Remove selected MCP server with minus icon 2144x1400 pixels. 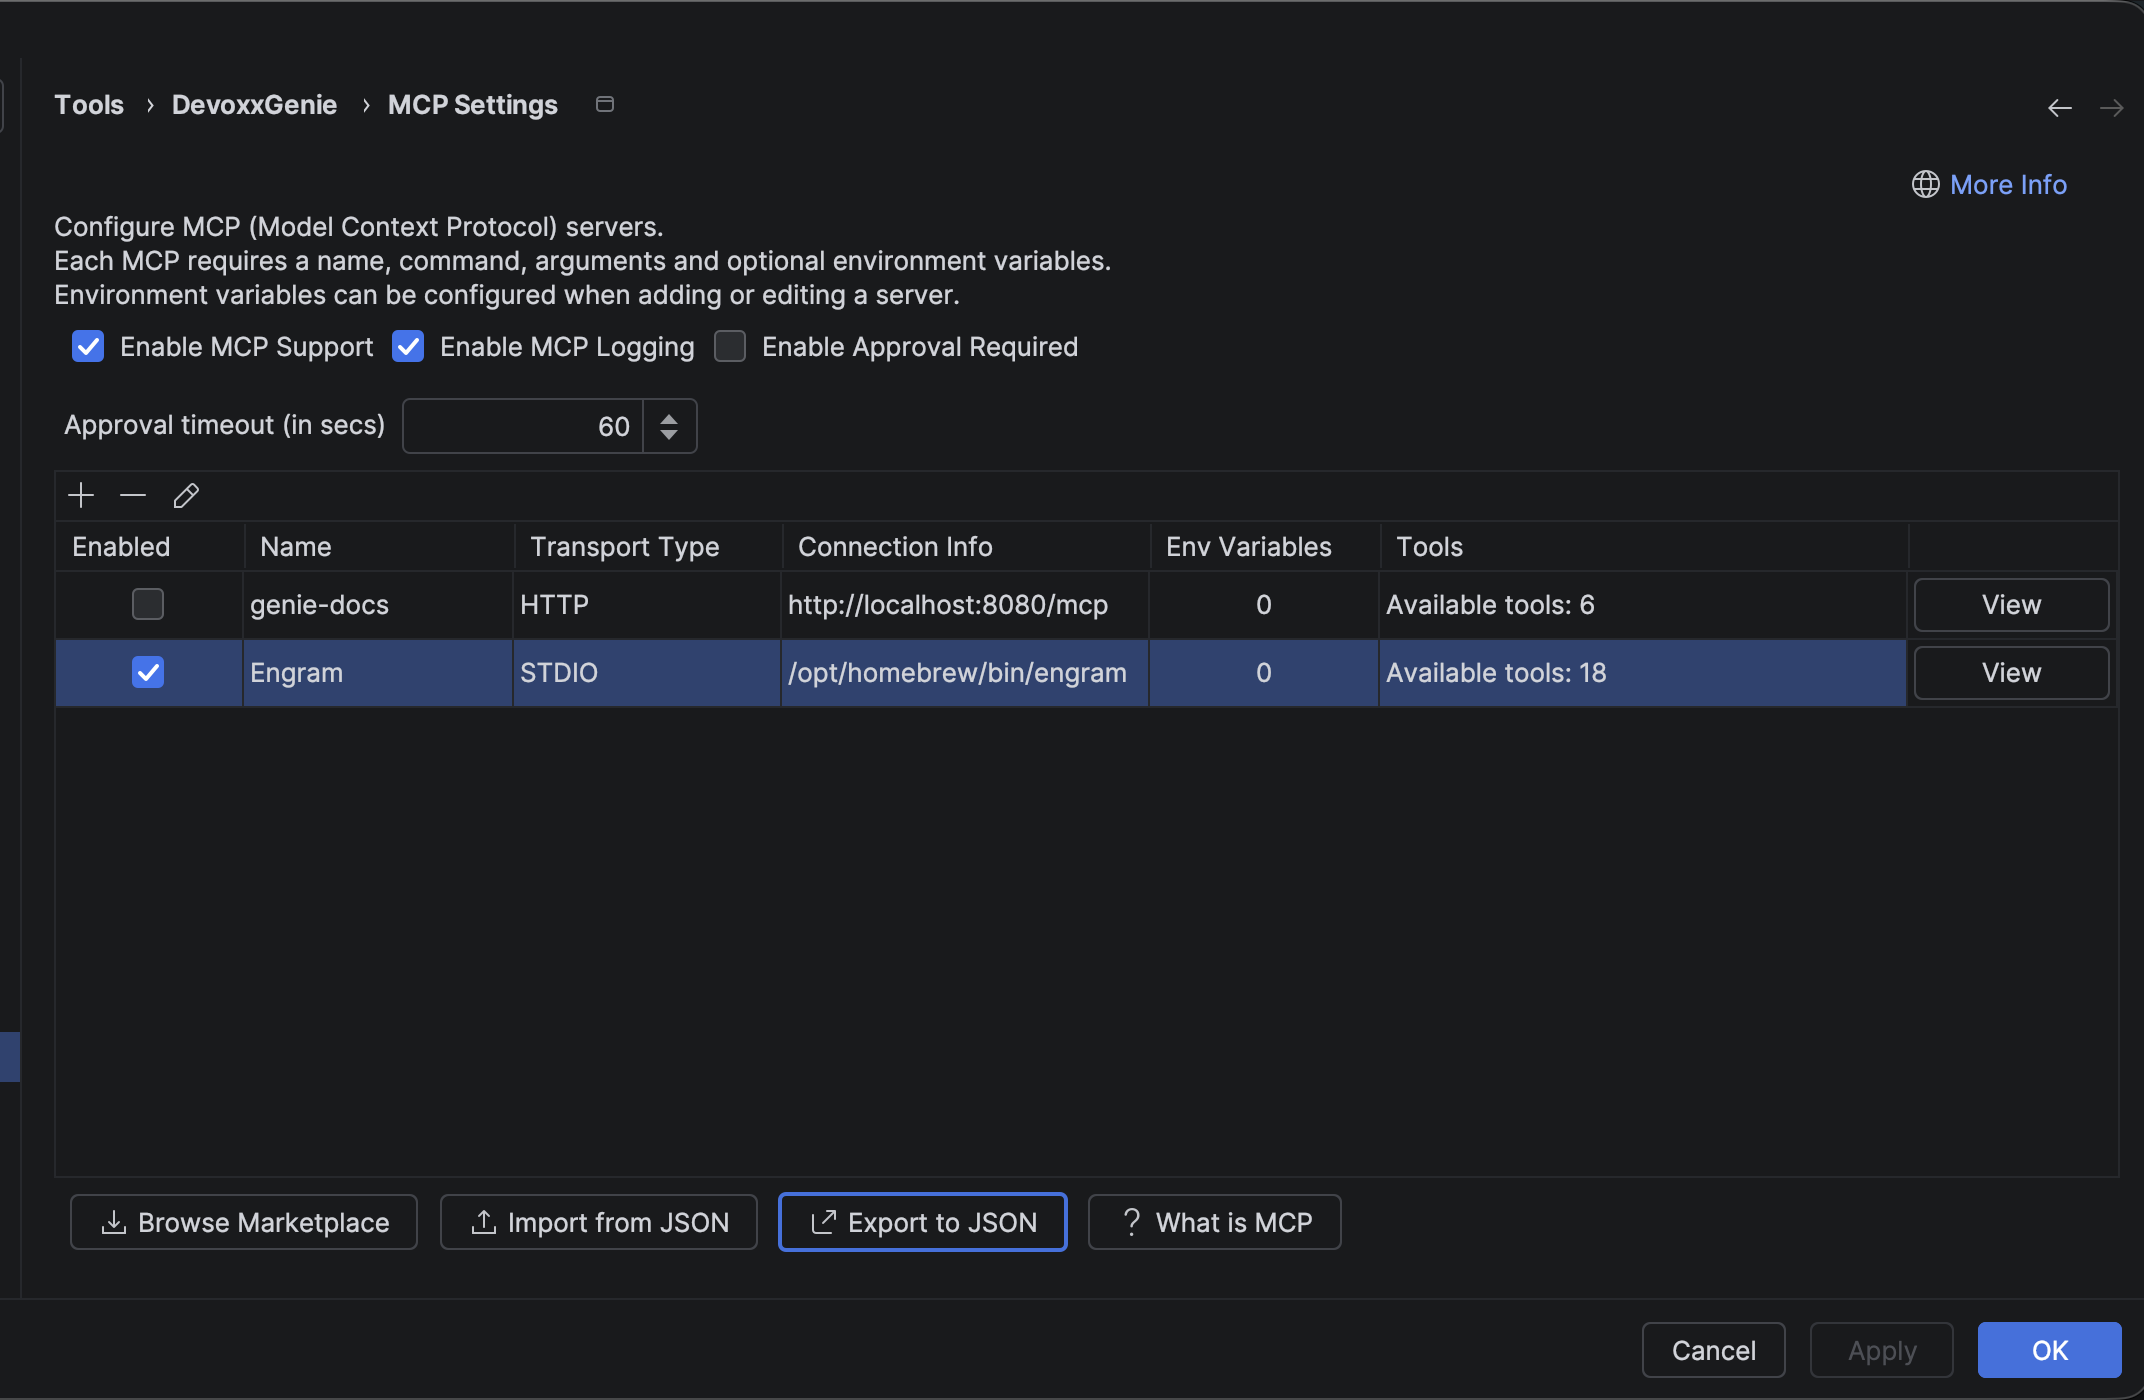[133, 495]
